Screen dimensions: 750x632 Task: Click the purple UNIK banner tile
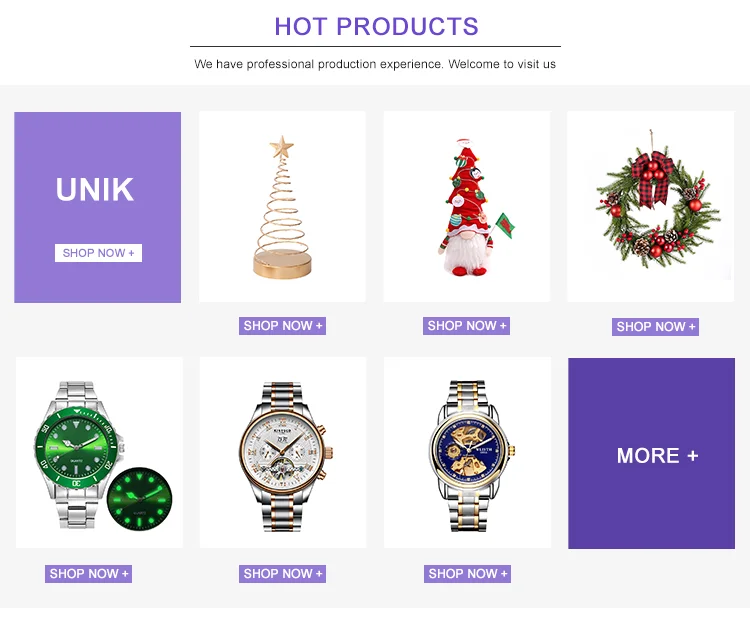[x=98, y=208]
